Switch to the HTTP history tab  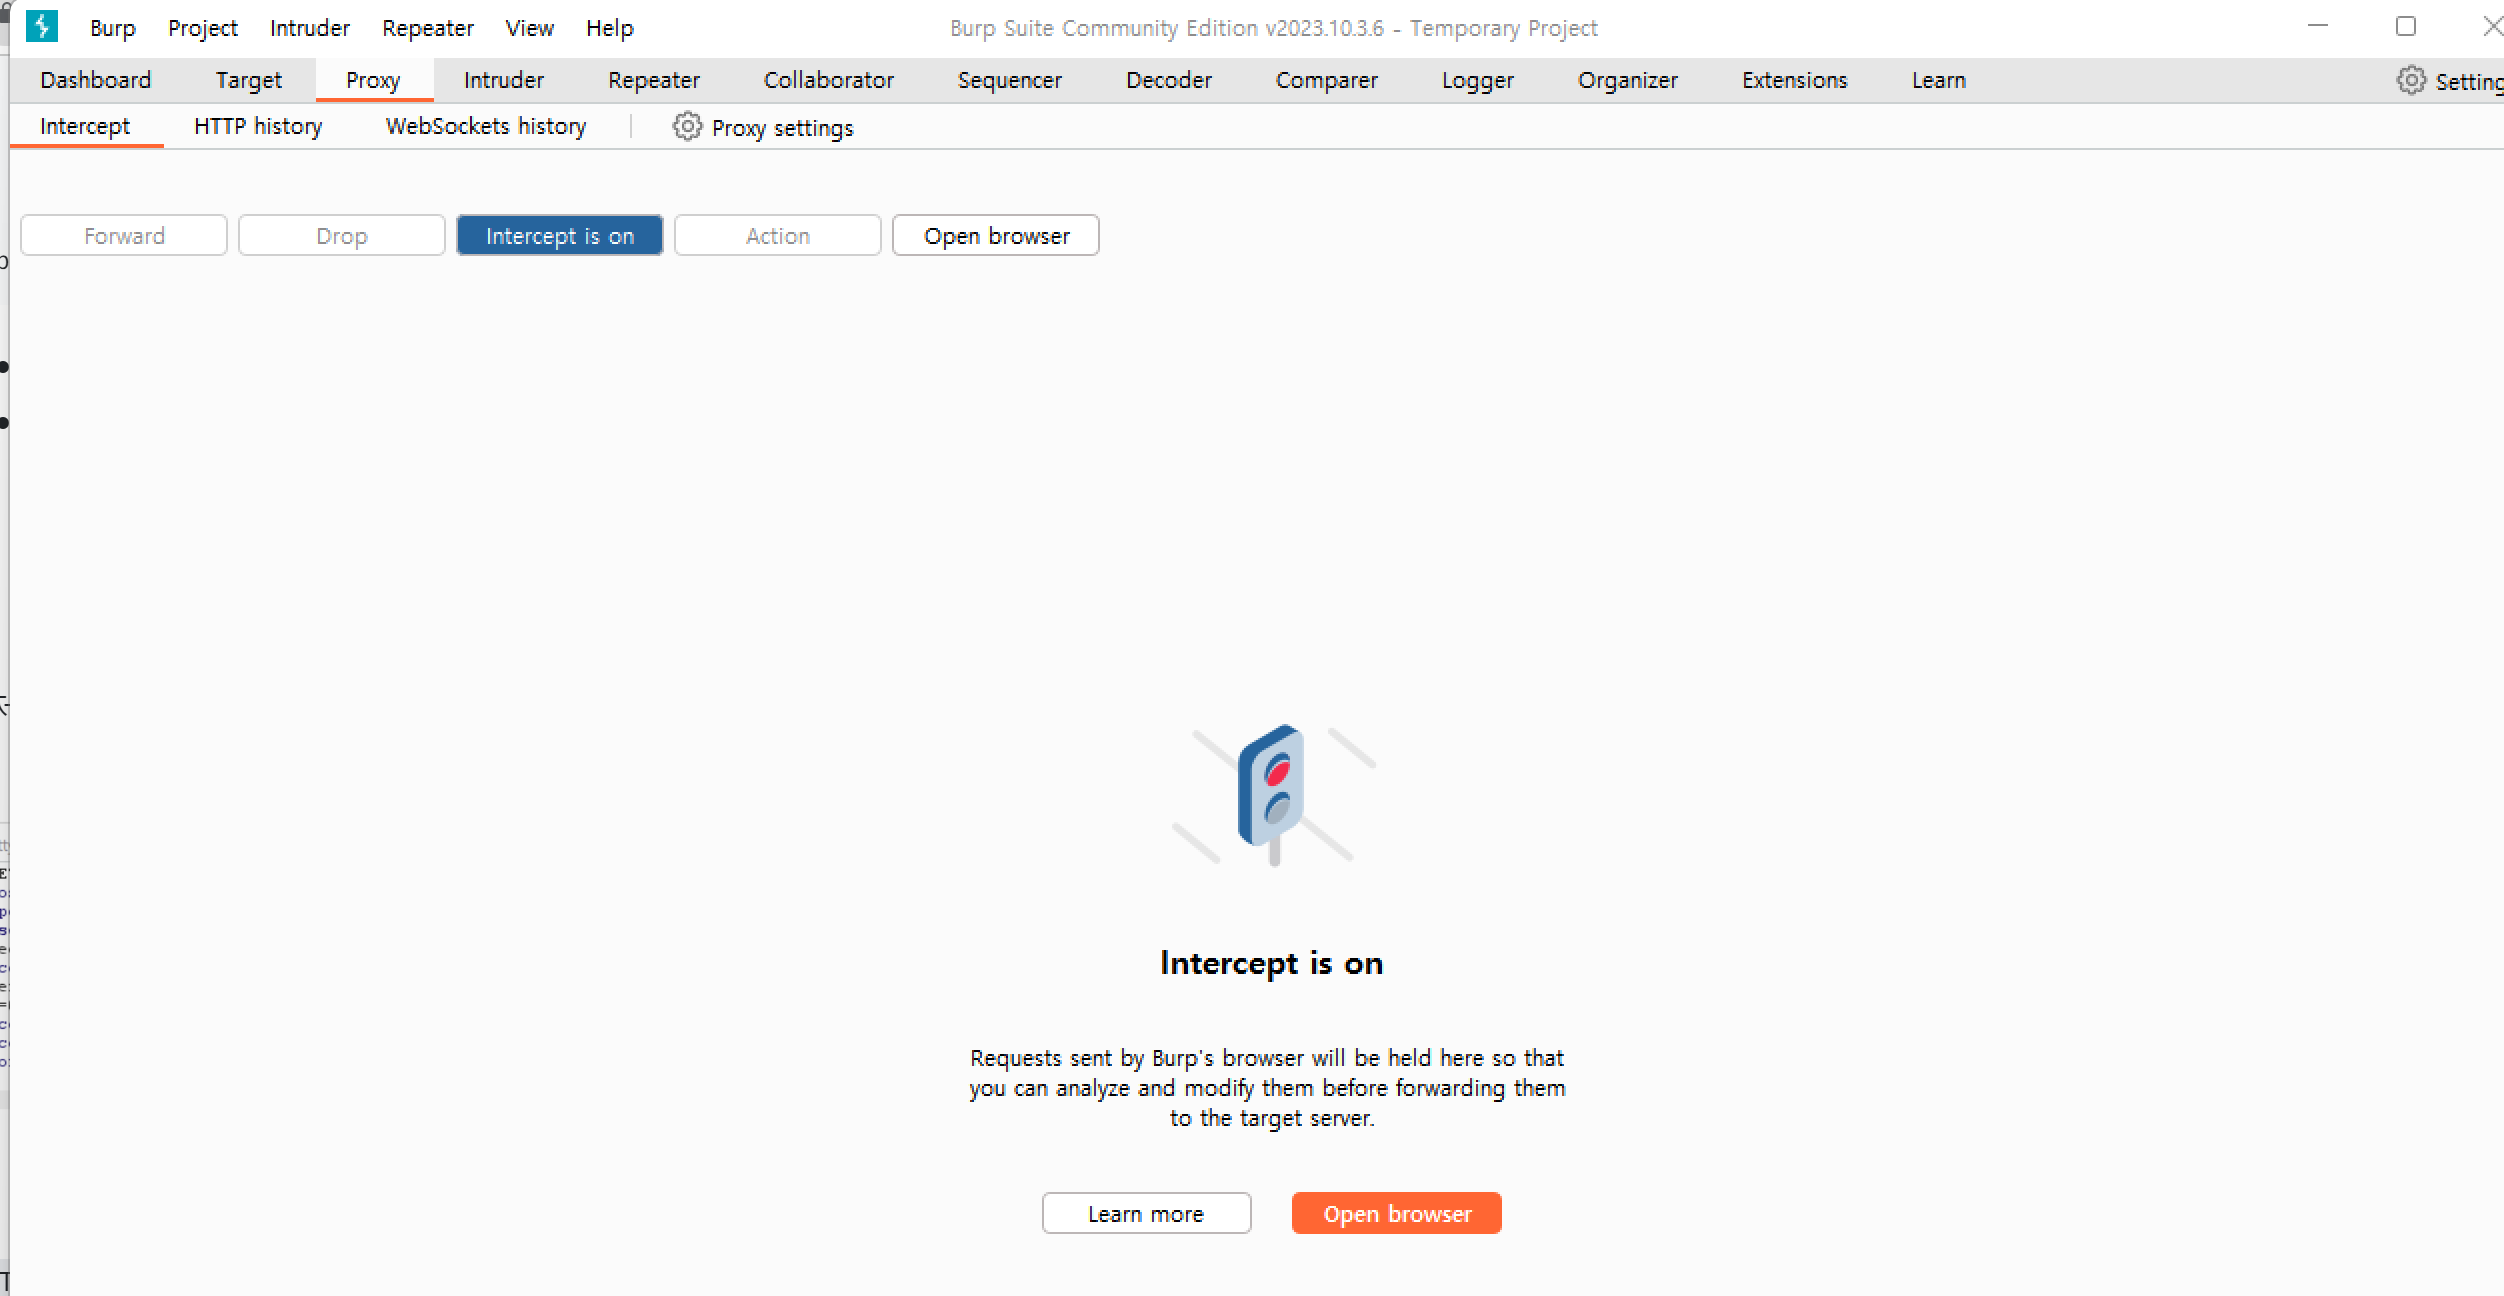[x=258, y=127]
